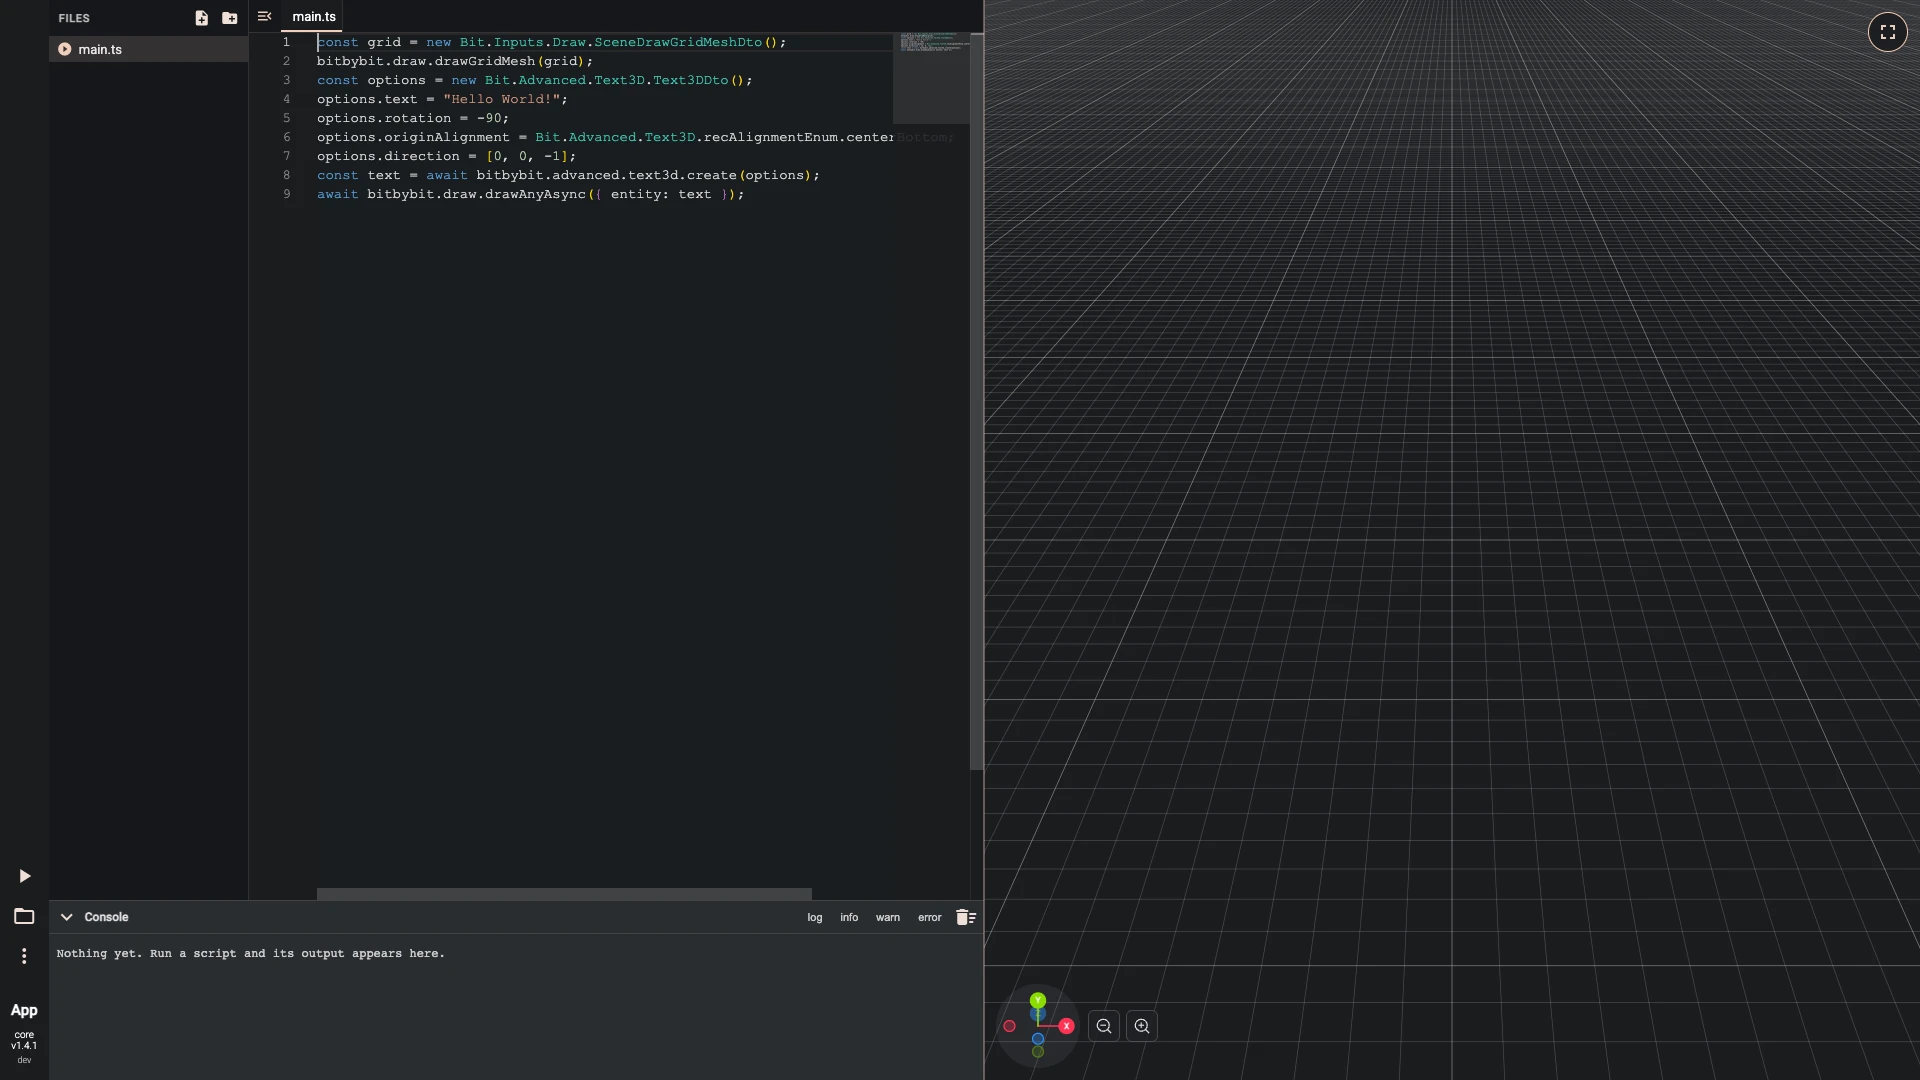Click the drawAnyAsync call on line 9

[x=535, y=194]
